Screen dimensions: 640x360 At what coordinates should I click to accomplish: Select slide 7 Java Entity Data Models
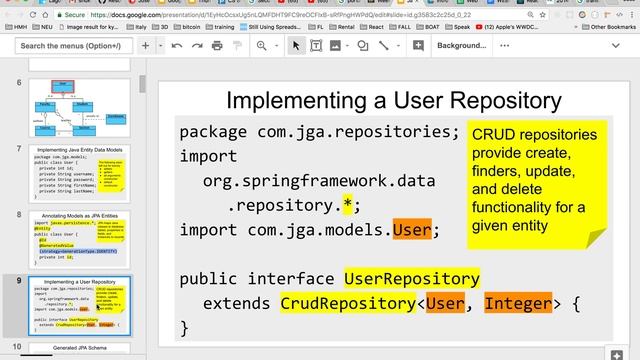80,174
